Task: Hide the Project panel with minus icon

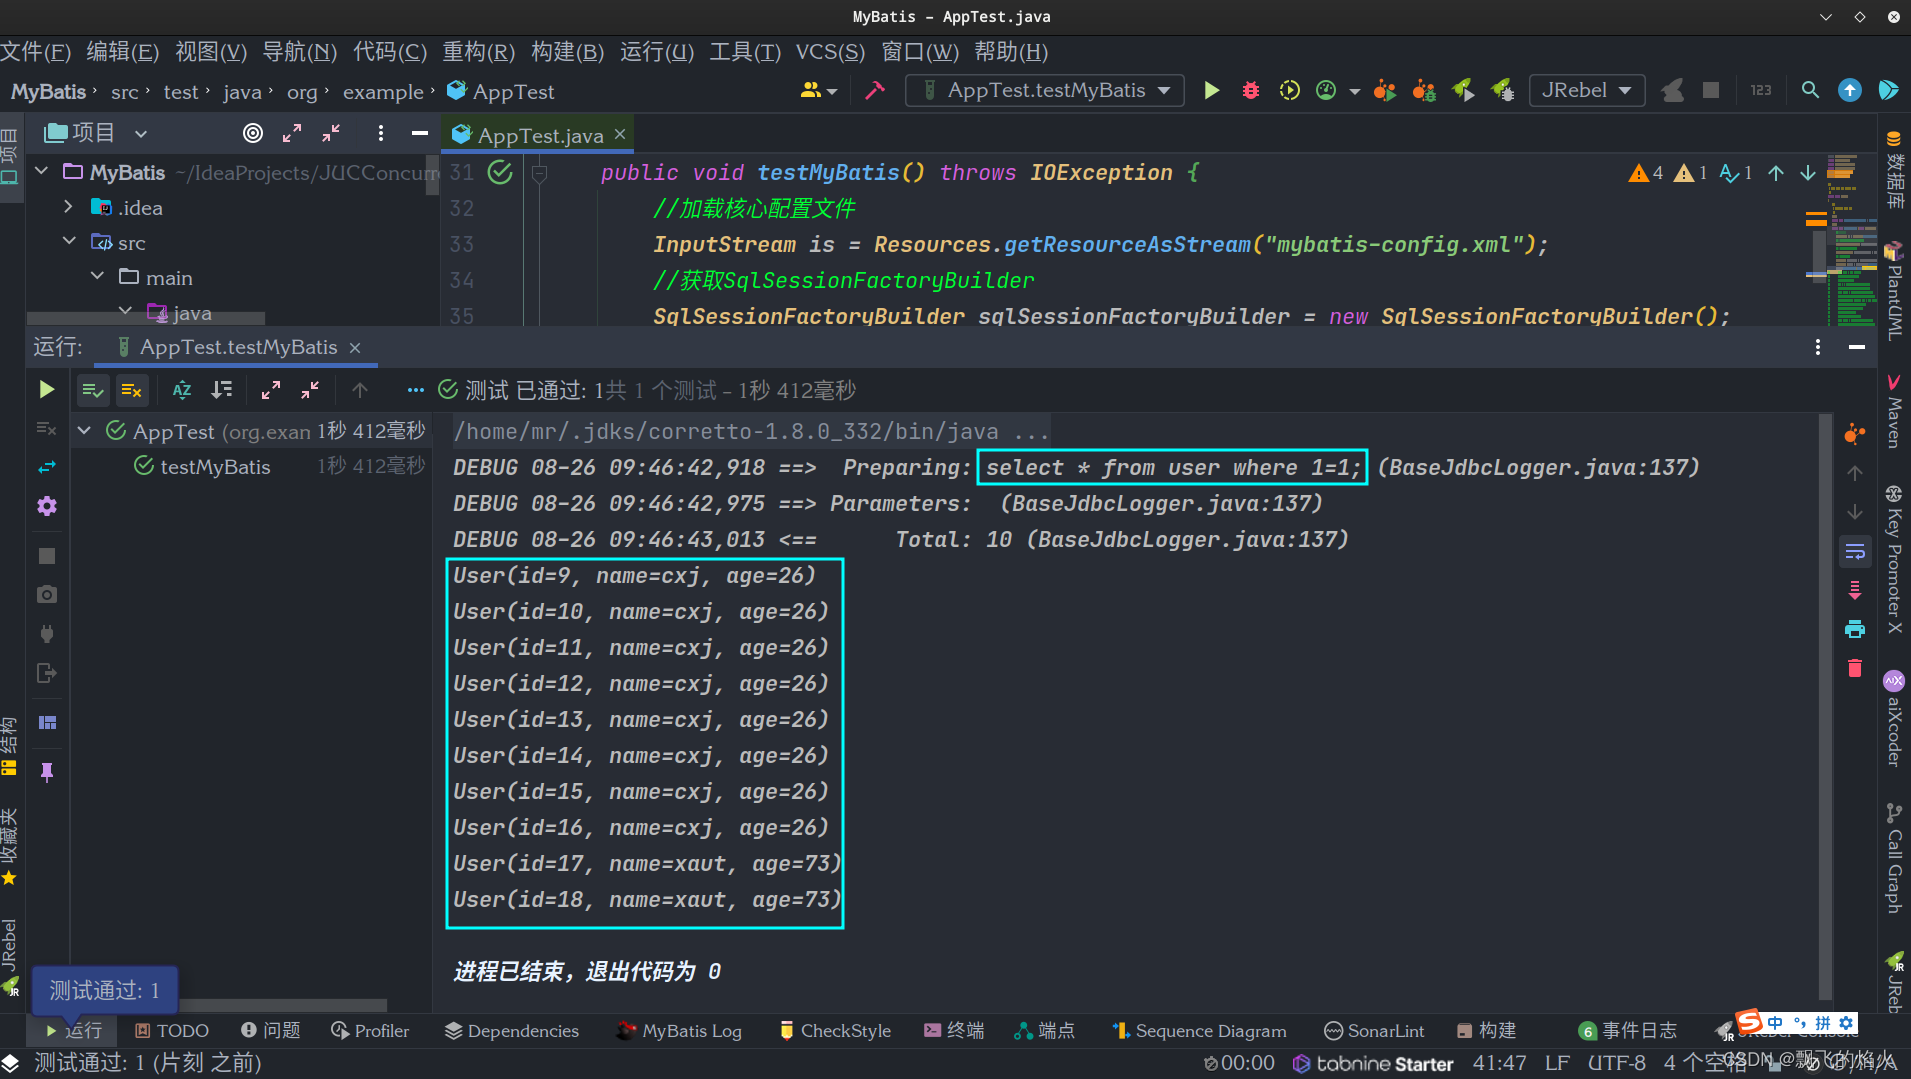Action: pos(419,133)
